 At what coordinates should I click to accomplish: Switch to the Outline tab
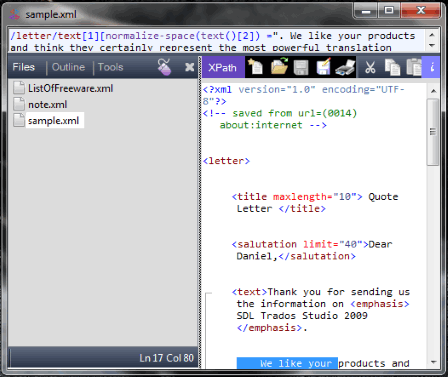(x=68, y=67)
